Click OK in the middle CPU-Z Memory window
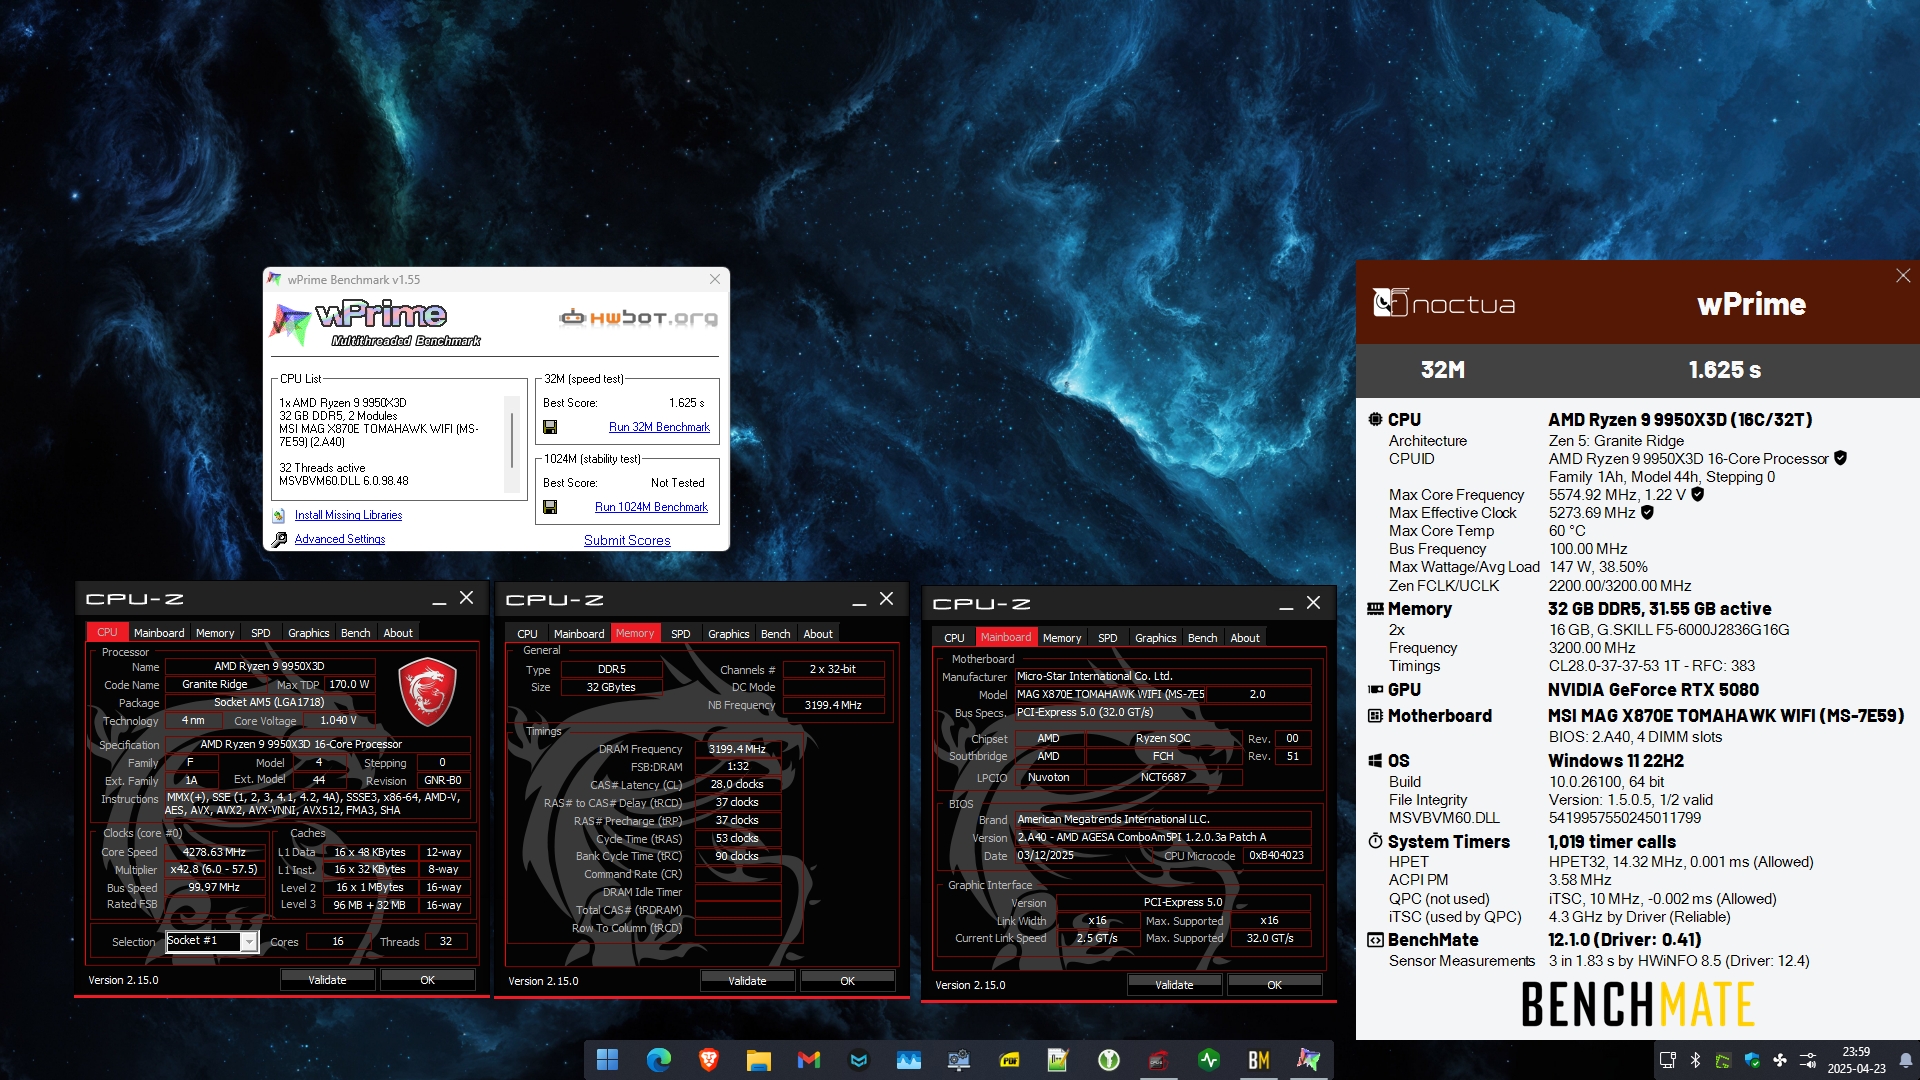The height and width of the screenshot is (1080, 1920). click(847, 981)
